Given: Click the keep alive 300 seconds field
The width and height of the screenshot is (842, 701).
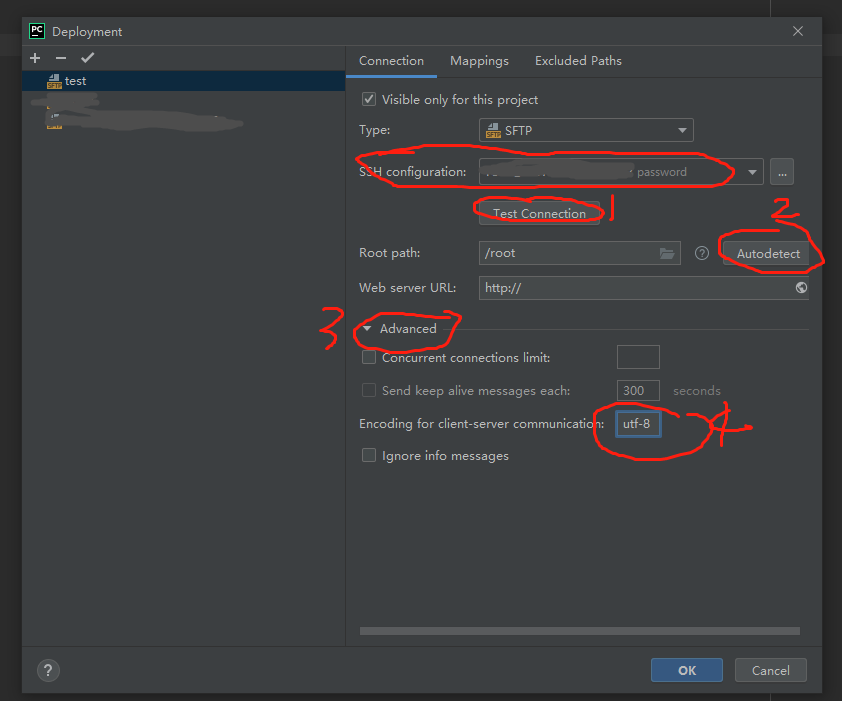Looking at the screenshot, I should click(x=638, y=391).
